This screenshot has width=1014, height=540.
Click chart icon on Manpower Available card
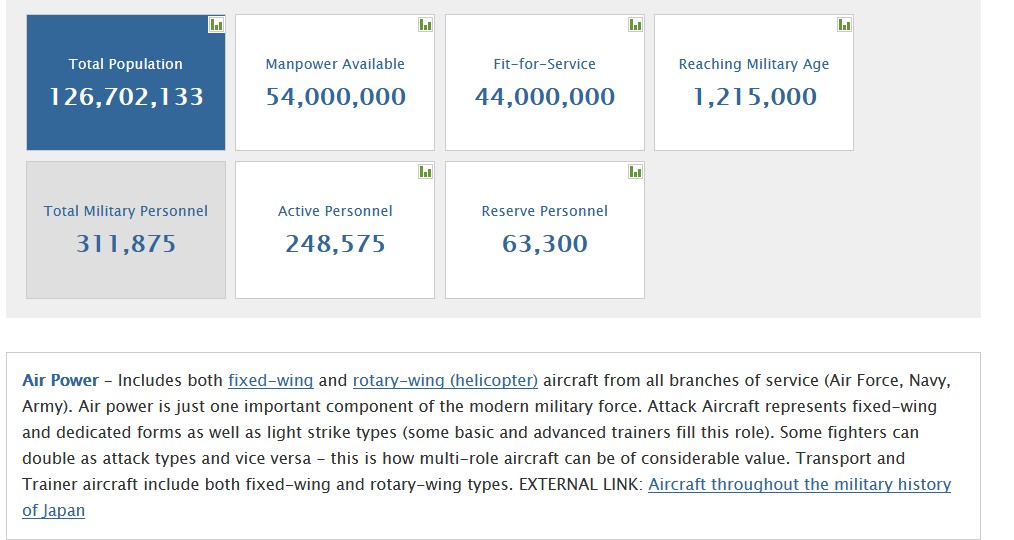pos(425,25)
